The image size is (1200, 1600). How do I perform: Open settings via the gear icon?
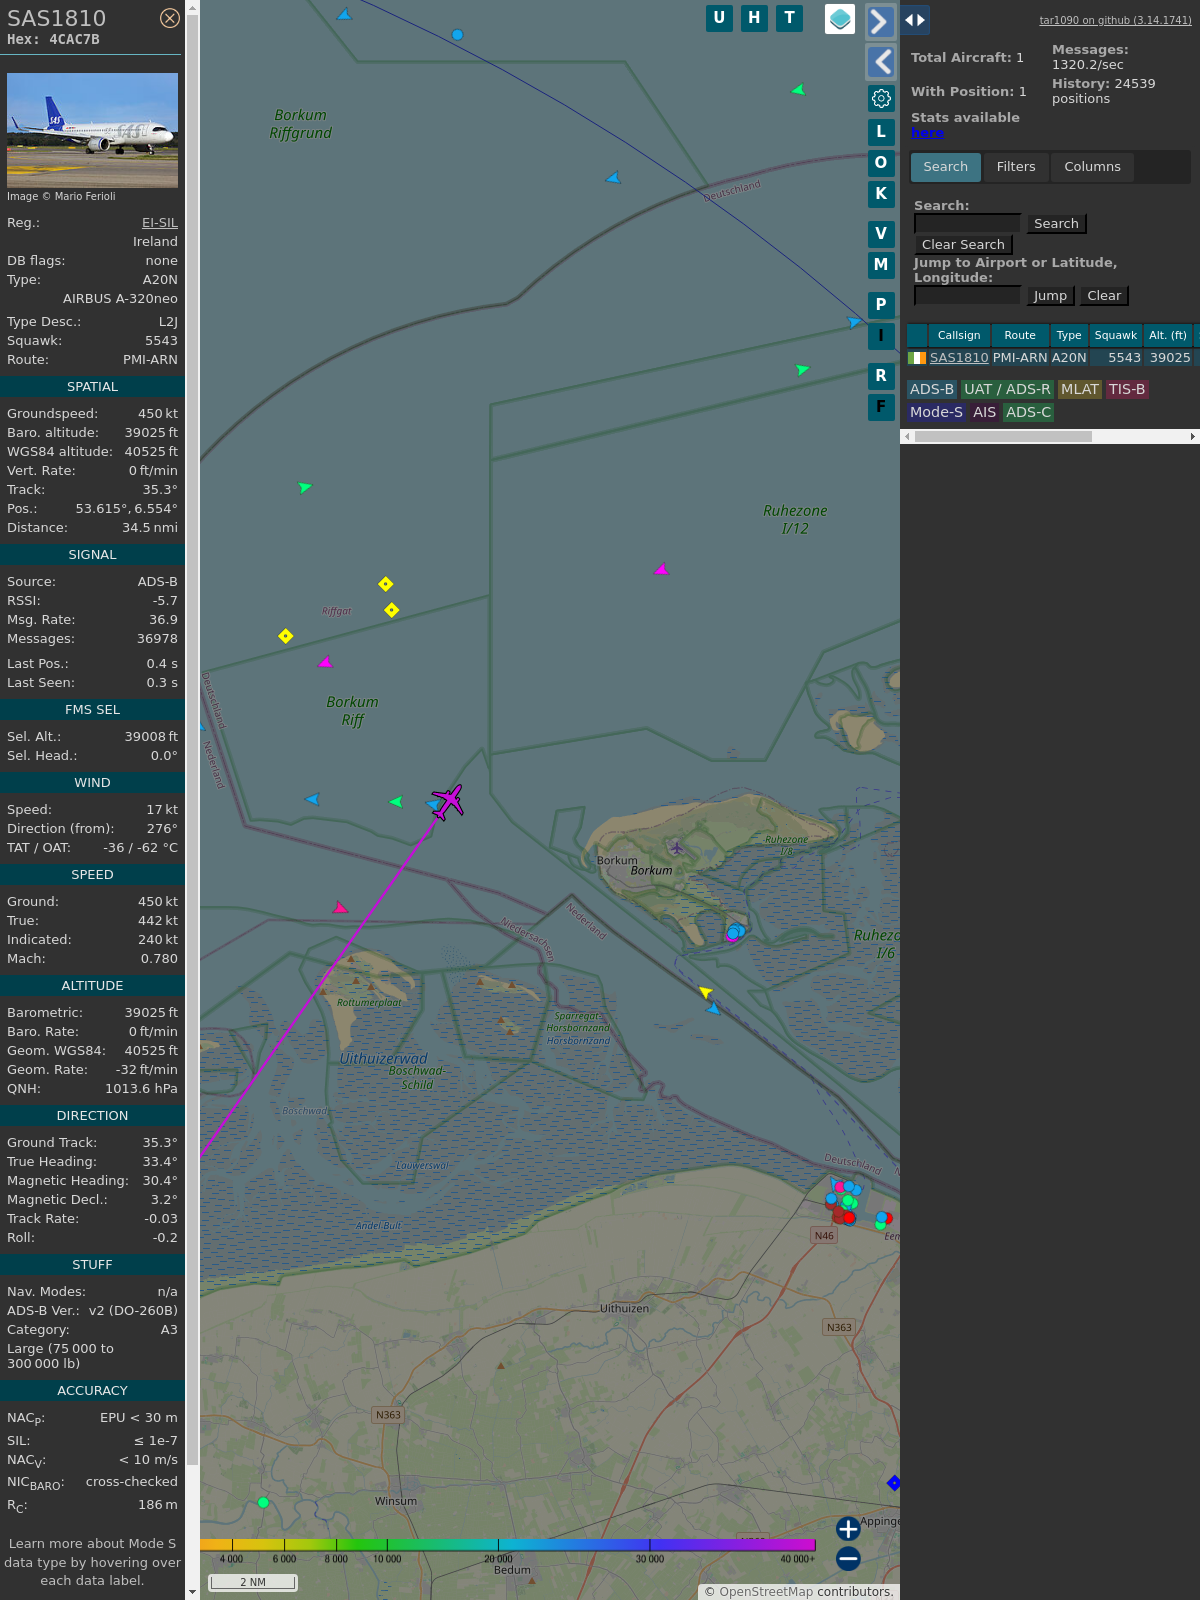[881, 98]
